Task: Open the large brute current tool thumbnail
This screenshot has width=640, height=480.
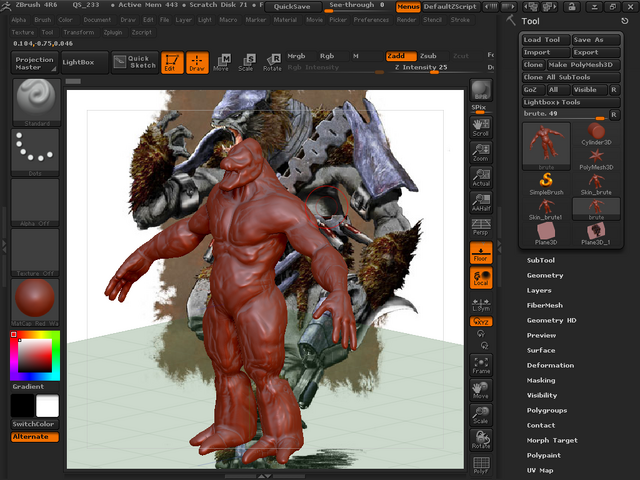Action: (546, 146)
